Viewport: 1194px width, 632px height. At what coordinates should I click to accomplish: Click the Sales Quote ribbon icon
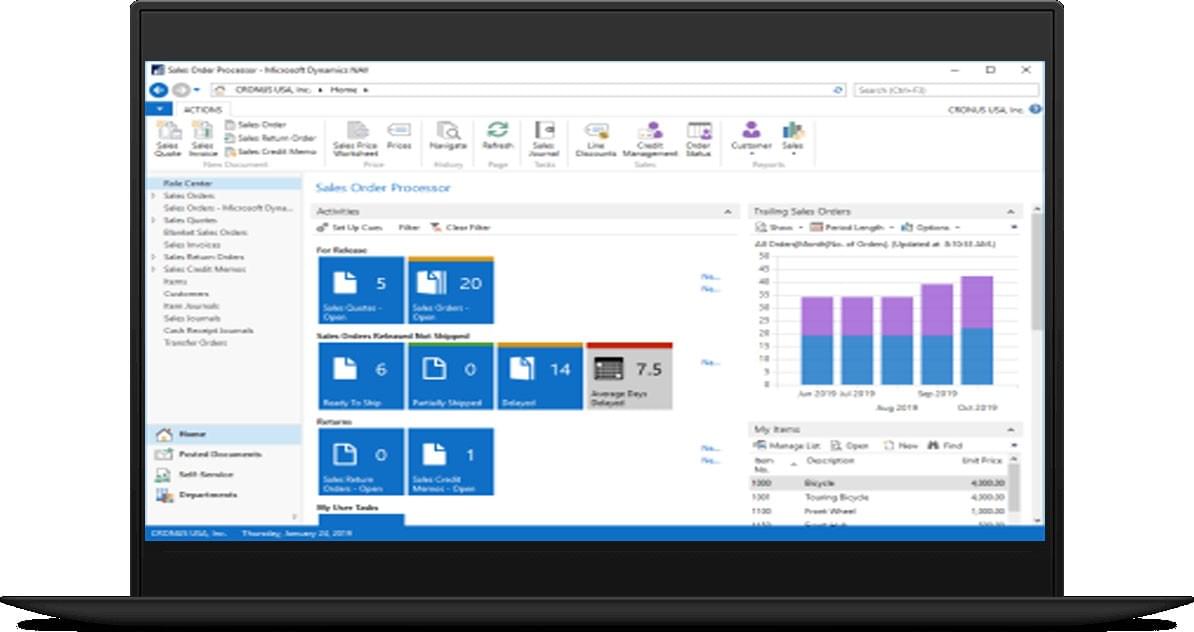tap(168, 138)
